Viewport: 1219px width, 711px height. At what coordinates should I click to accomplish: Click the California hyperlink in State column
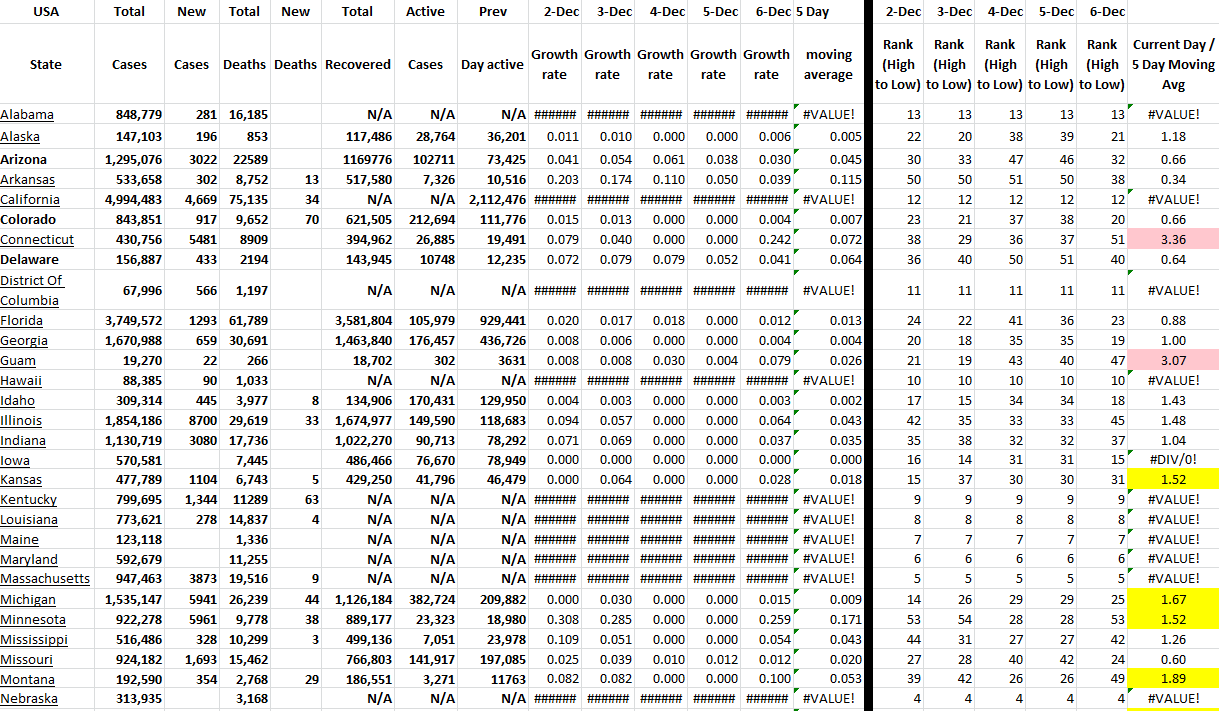(31, 200)
